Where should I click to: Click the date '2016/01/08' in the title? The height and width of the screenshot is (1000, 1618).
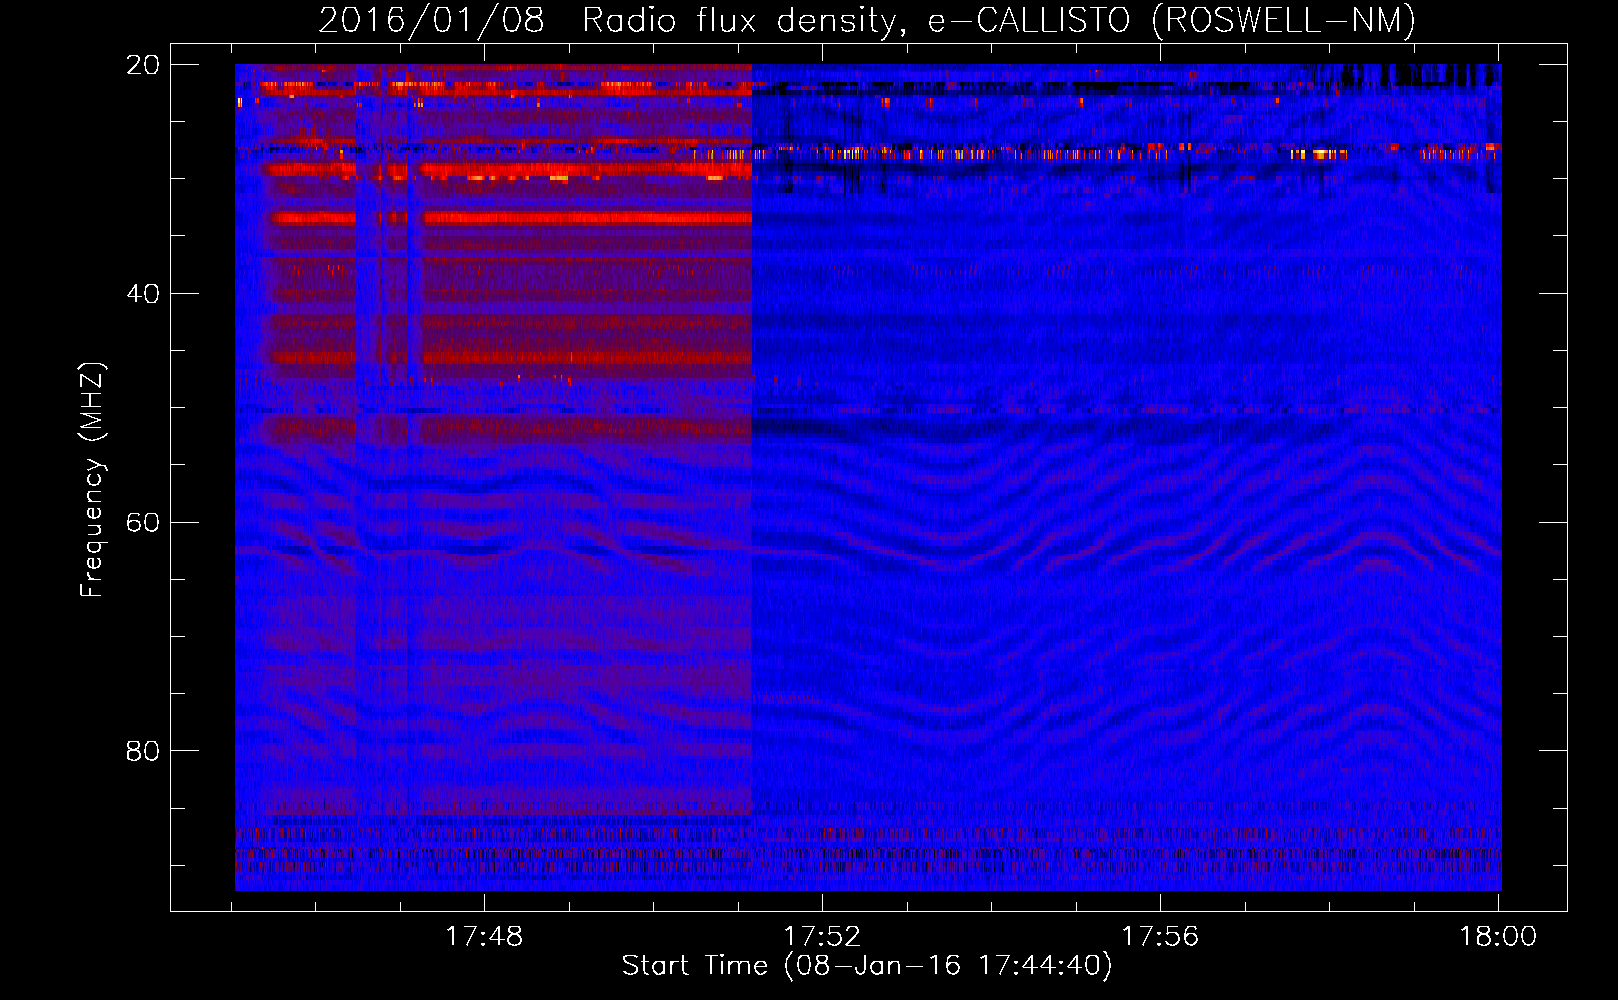coord(431,21)
